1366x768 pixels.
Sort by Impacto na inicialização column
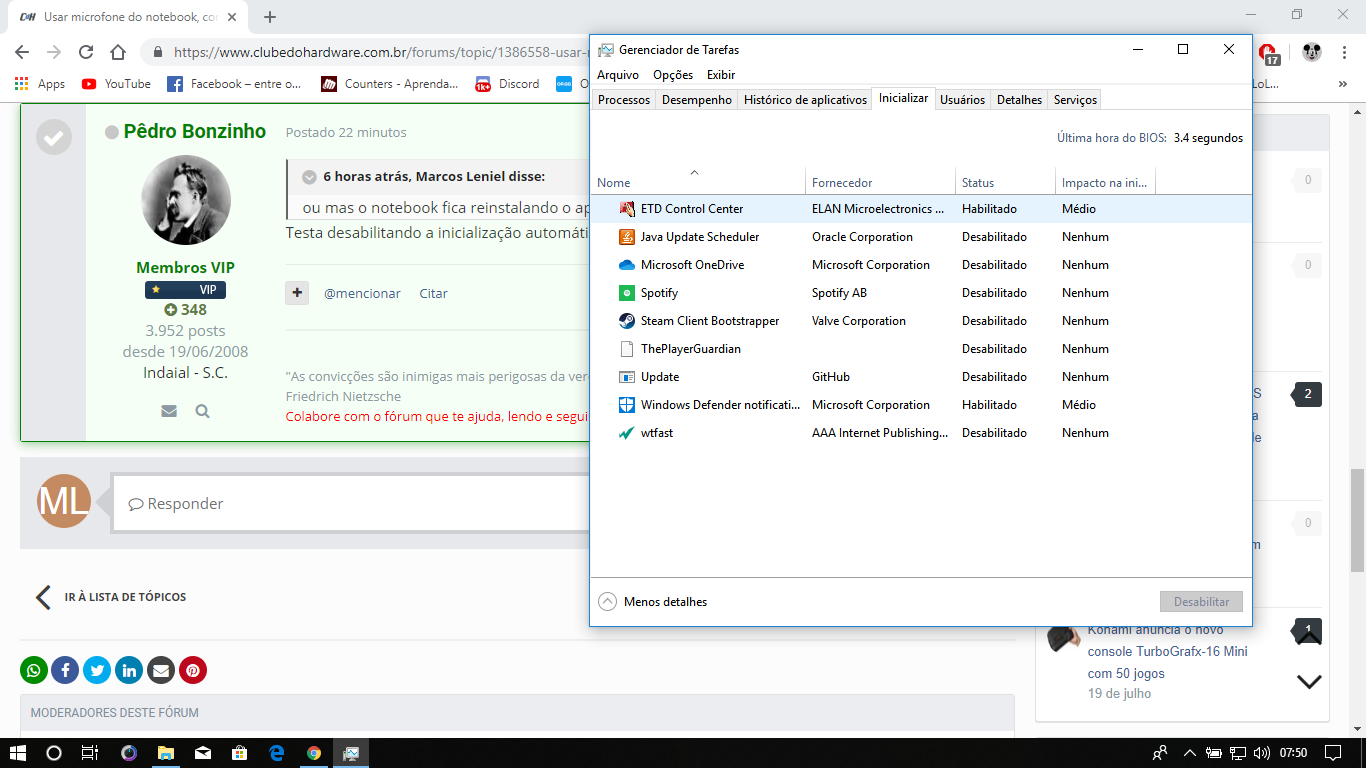pos(1105,182)
